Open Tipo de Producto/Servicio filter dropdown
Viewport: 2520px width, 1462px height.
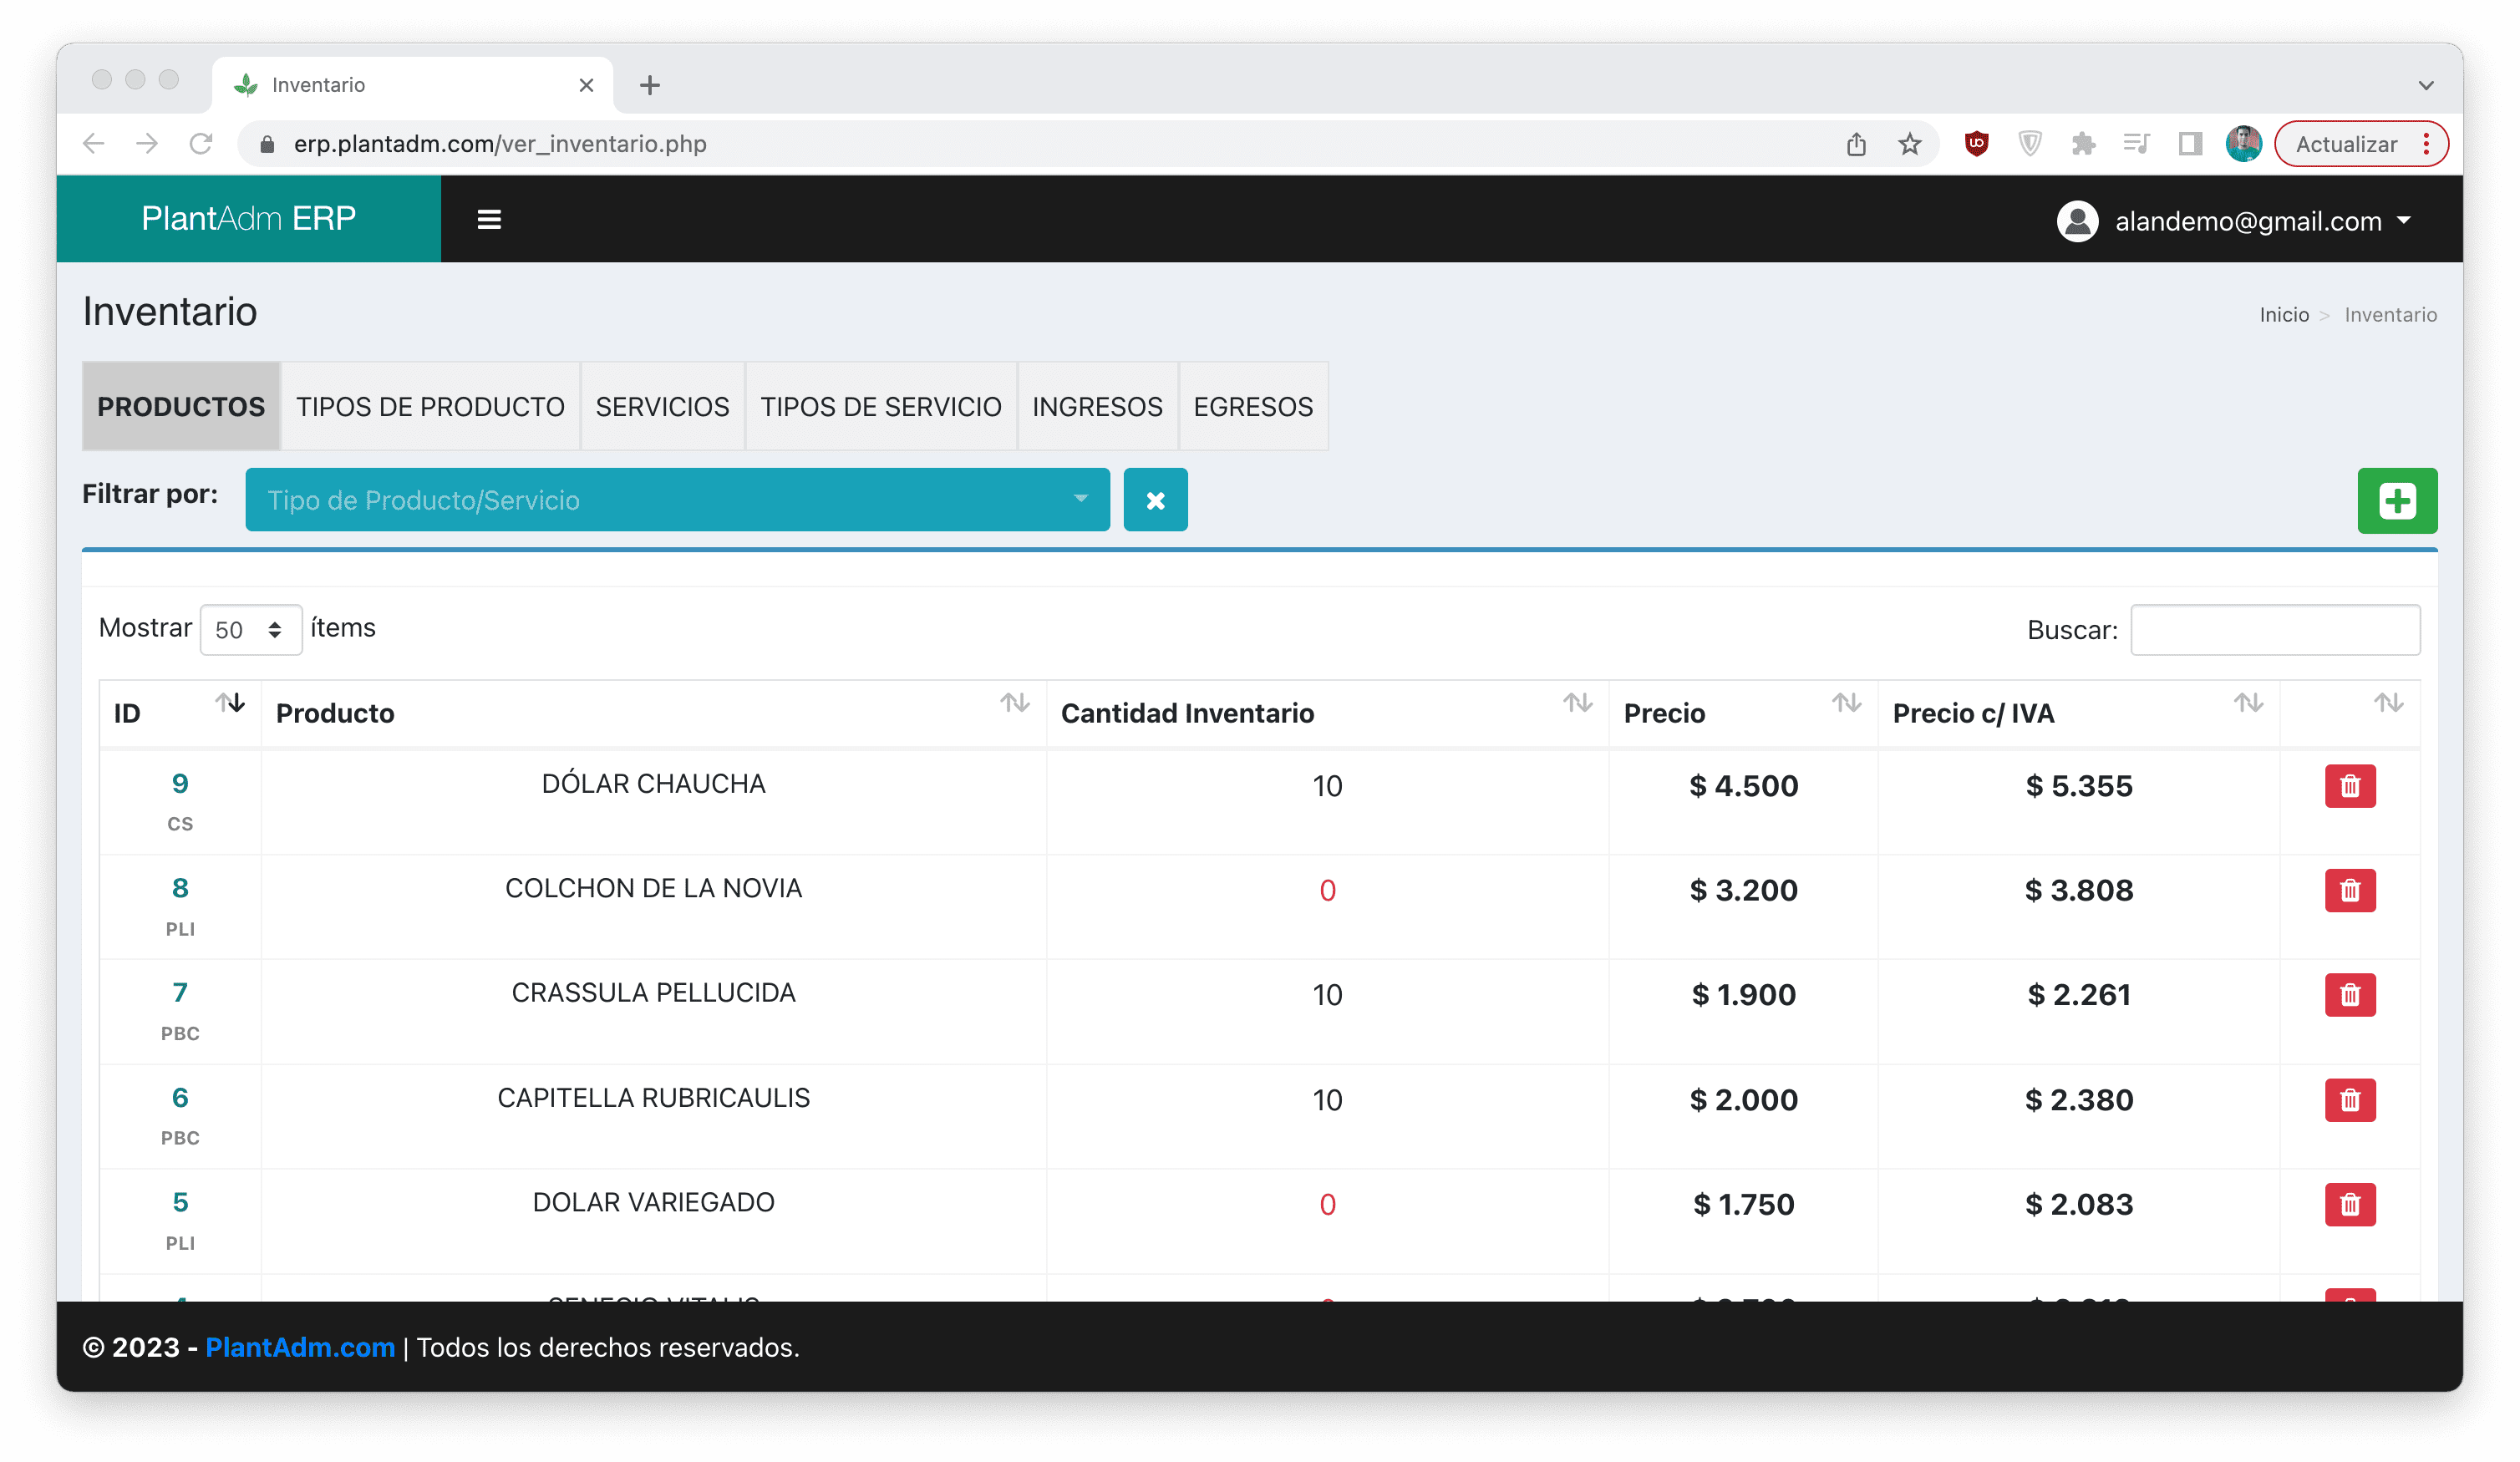click(x=677, y=500)
